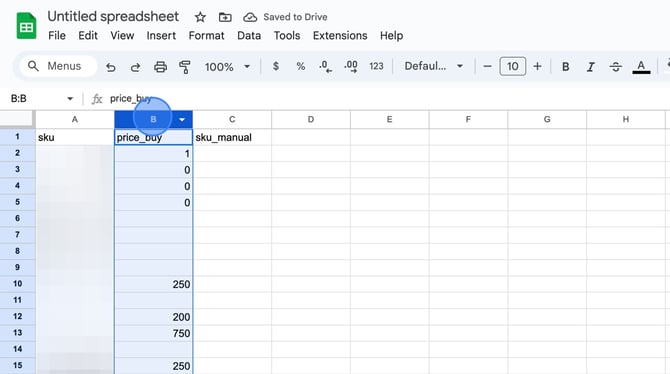Select price_buy cell in row 15

[153, 366]
